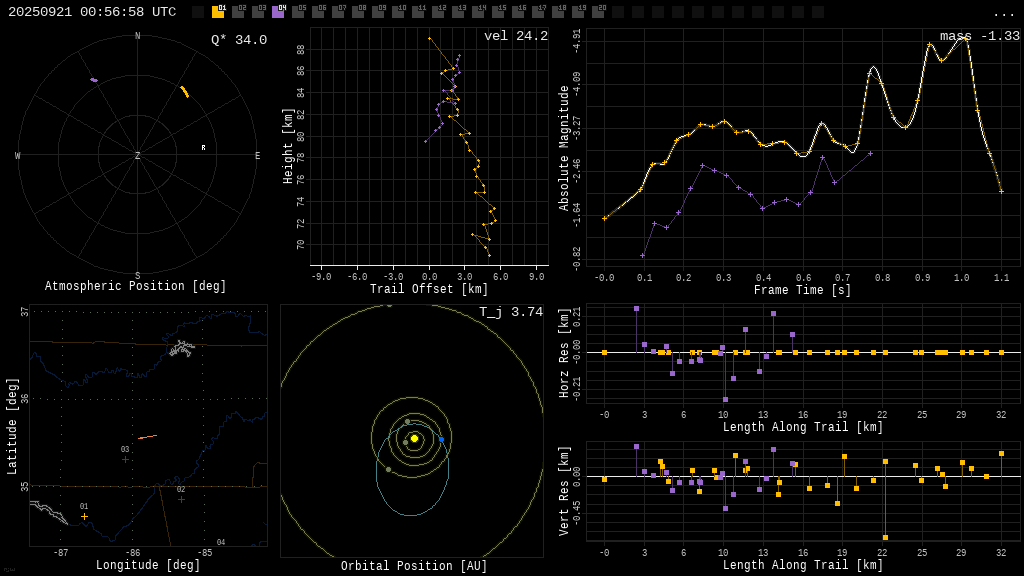Viewport: 1024px width, 576px height.
Task: Enable the gray station 02 indicator
Action: coord(238,12)
